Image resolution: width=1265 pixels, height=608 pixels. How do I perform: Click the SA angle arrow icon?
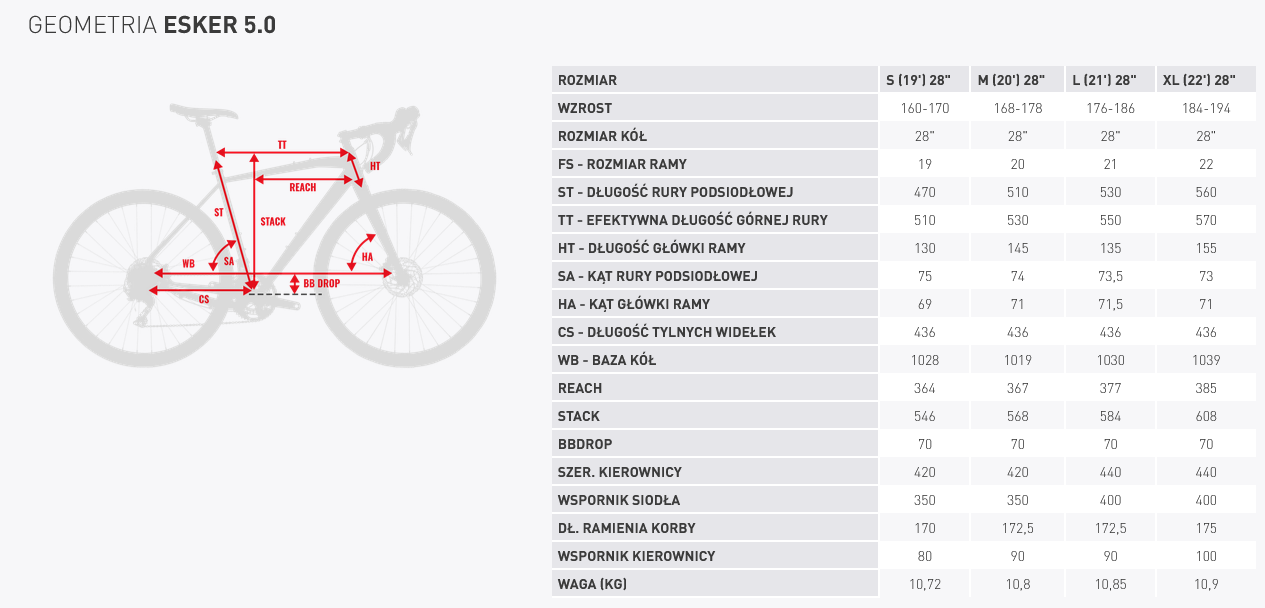222,256
